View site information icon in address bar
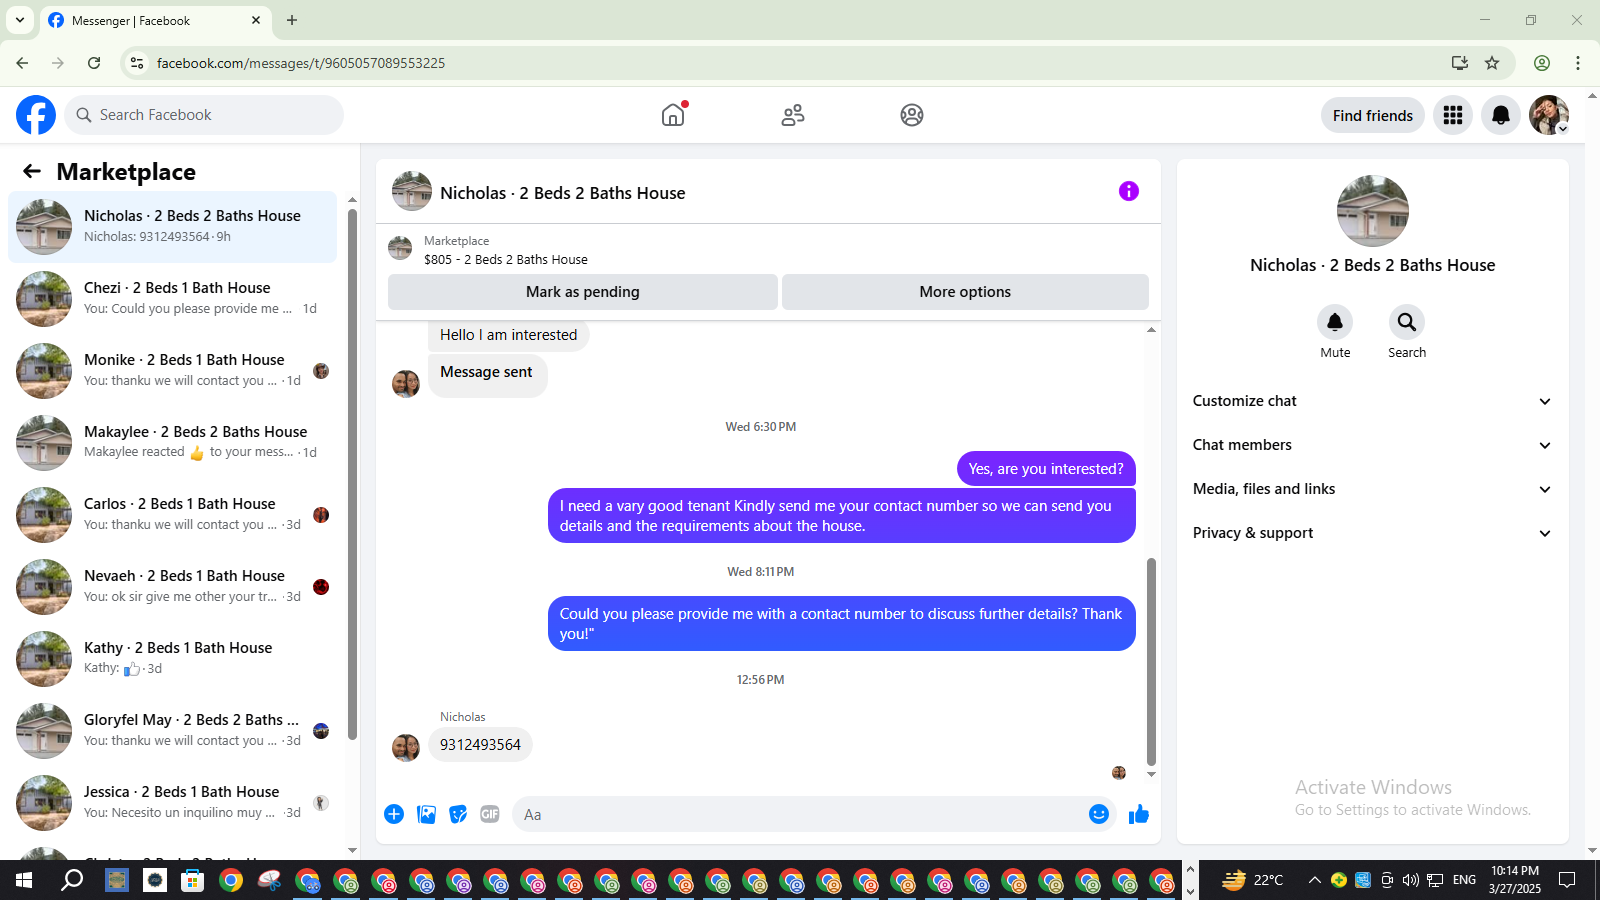Screen dimensions: 1600x900 click(x=137, y=63)
